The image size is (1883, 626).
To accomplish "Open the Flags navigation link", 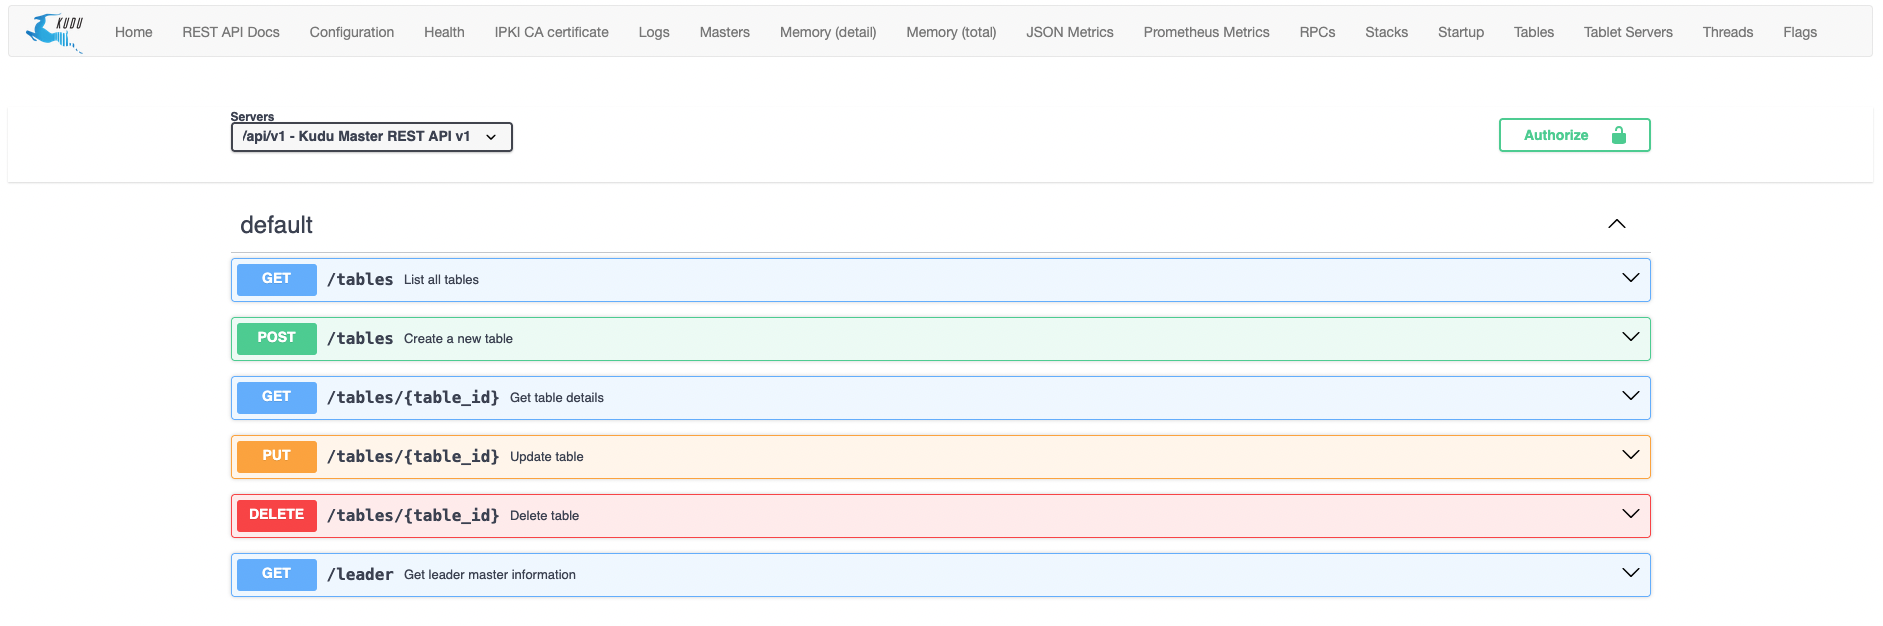I will (1799, 32).
